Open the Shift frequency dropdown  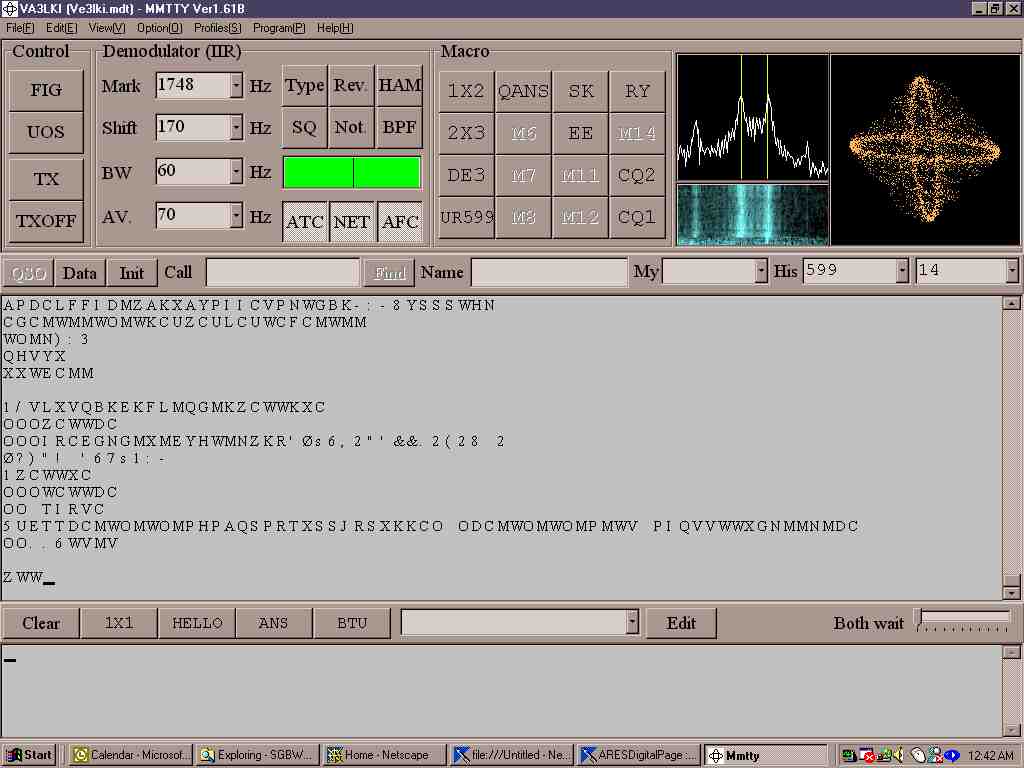[236, 127]
